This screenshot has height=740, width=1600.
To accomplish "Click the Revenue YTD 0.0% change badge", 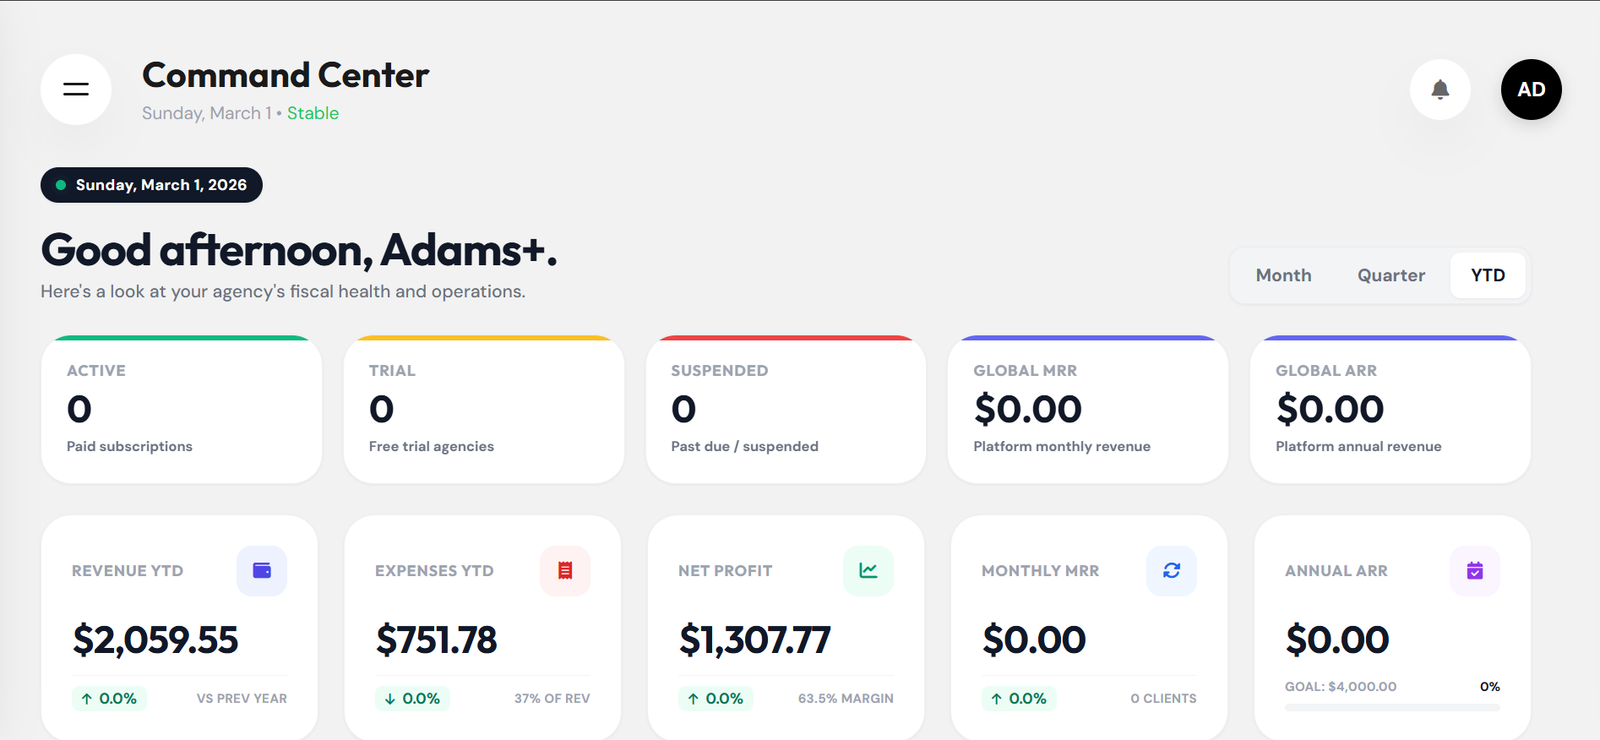I will click(109, 698).
